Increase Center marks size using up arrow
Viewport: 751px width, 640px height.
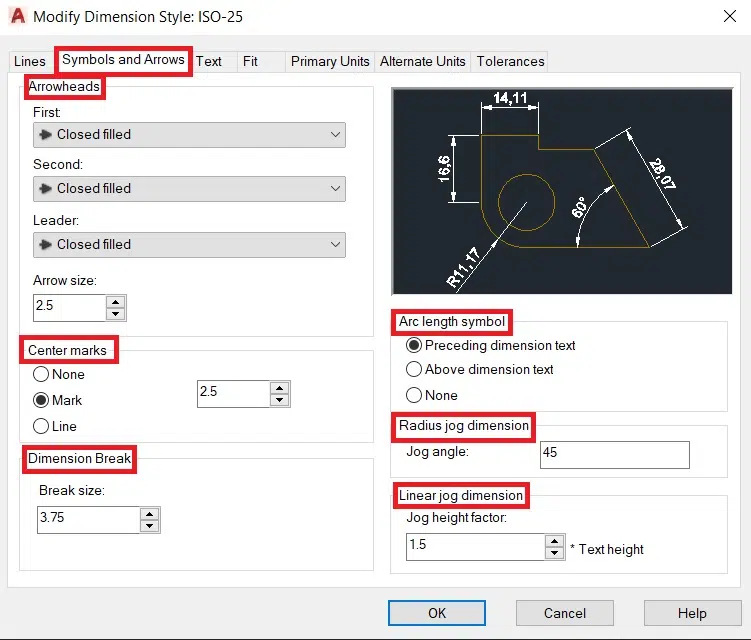280,387
